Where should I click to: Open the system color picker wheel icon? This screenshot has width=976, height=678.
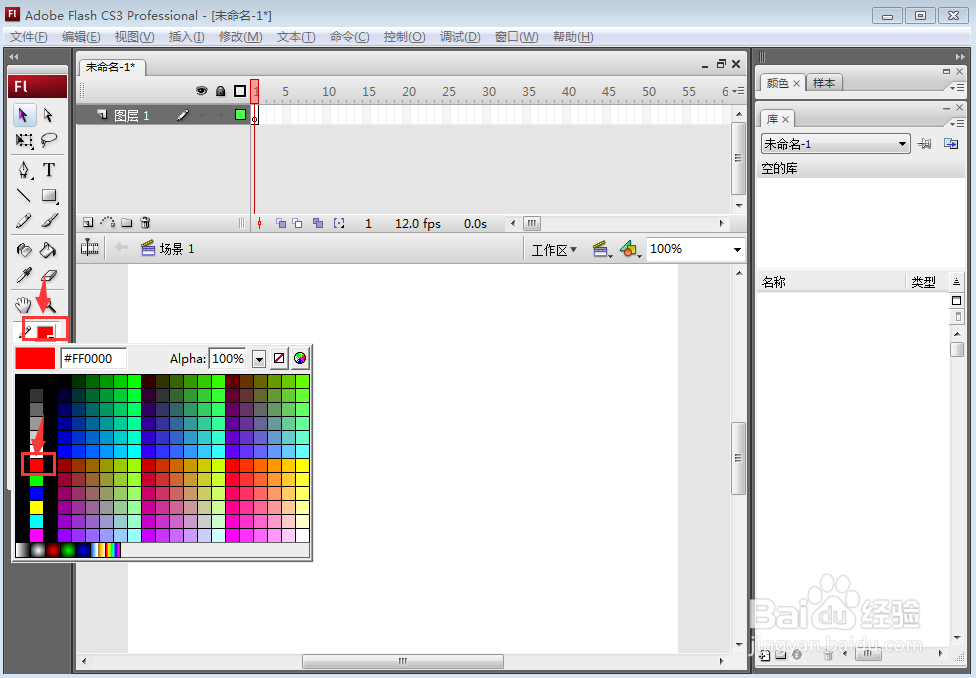(x=300, y=358)
